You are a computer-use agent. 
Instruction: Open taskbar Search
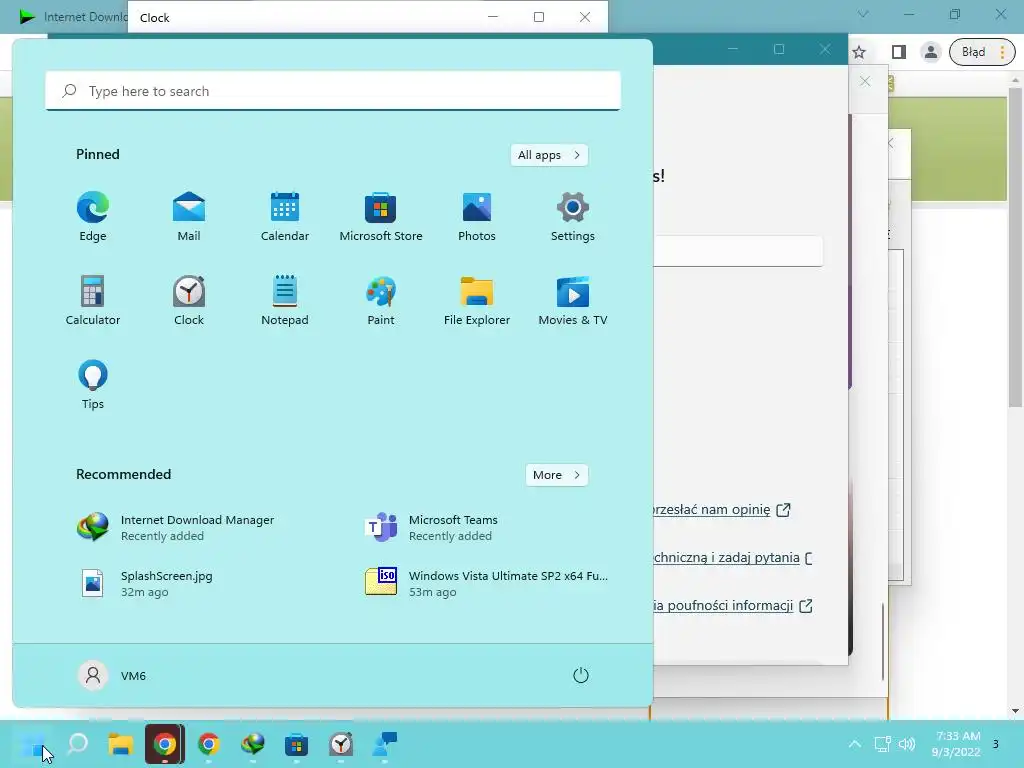click(77, 744)
